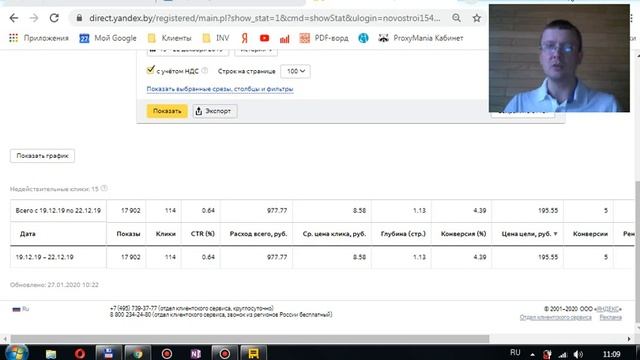Click the Расход всего, руб. column header
Screen dimensions: 640x360
258,234
